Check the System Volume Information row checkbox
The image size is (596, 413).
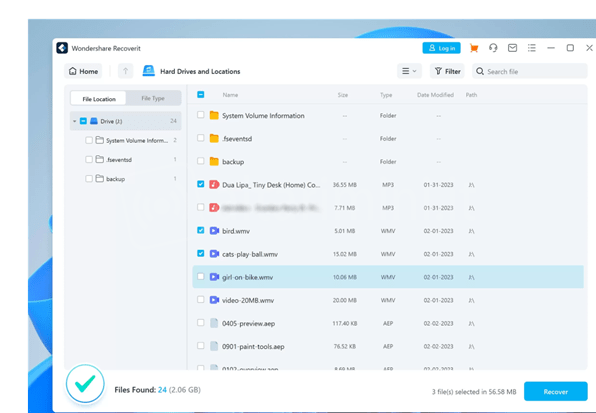(x=201, y=115)
